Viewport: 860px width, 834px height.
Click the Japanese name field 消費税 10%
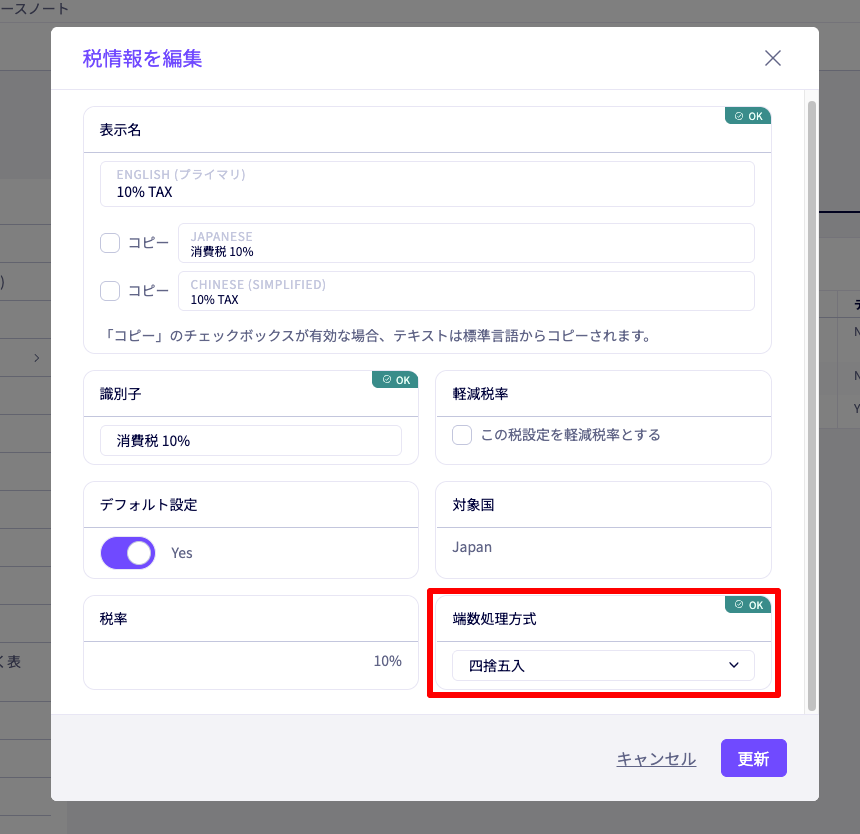(x=465, y=243)
